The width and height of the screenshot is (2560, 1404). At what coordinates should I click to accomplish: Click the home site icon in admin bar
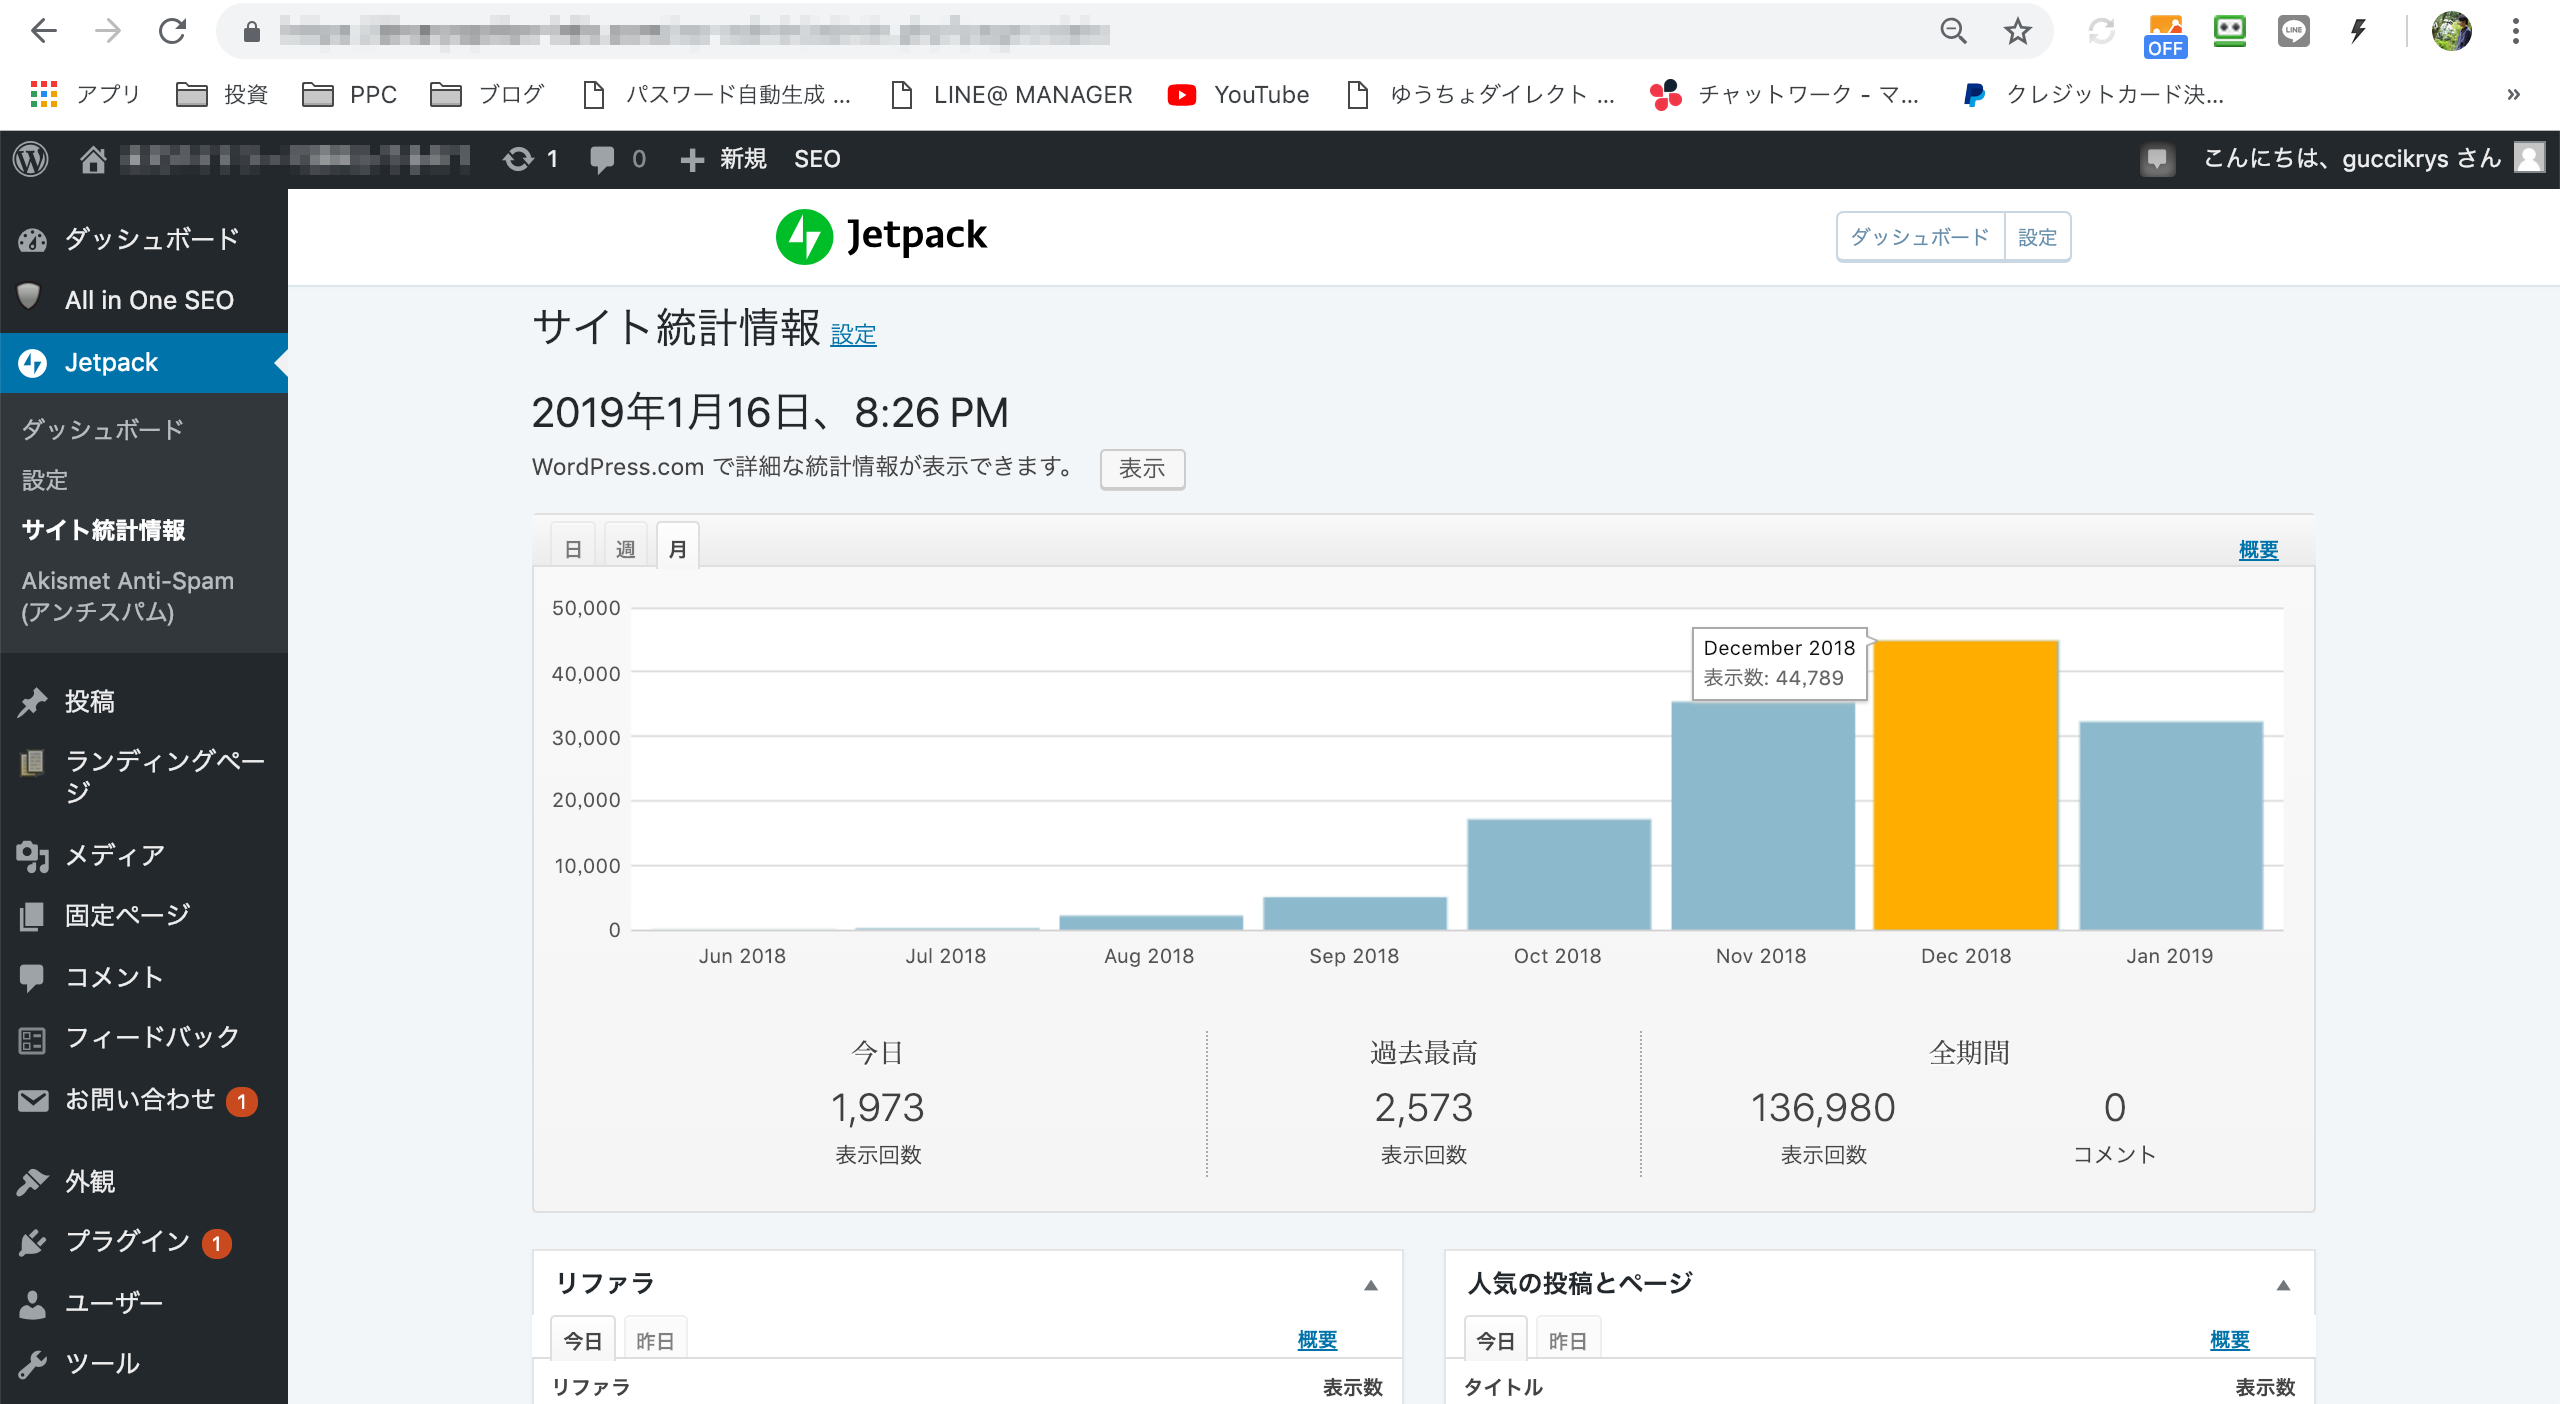[x=93, y=159]
